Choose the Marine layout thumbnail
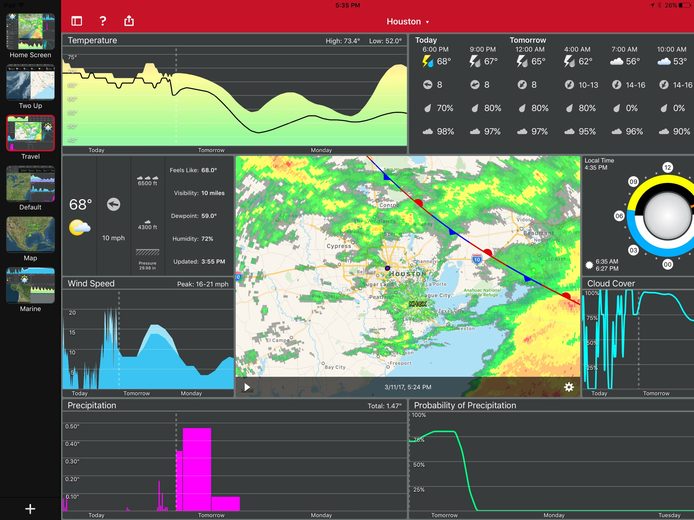694x520 pixels. click(30, 285)
